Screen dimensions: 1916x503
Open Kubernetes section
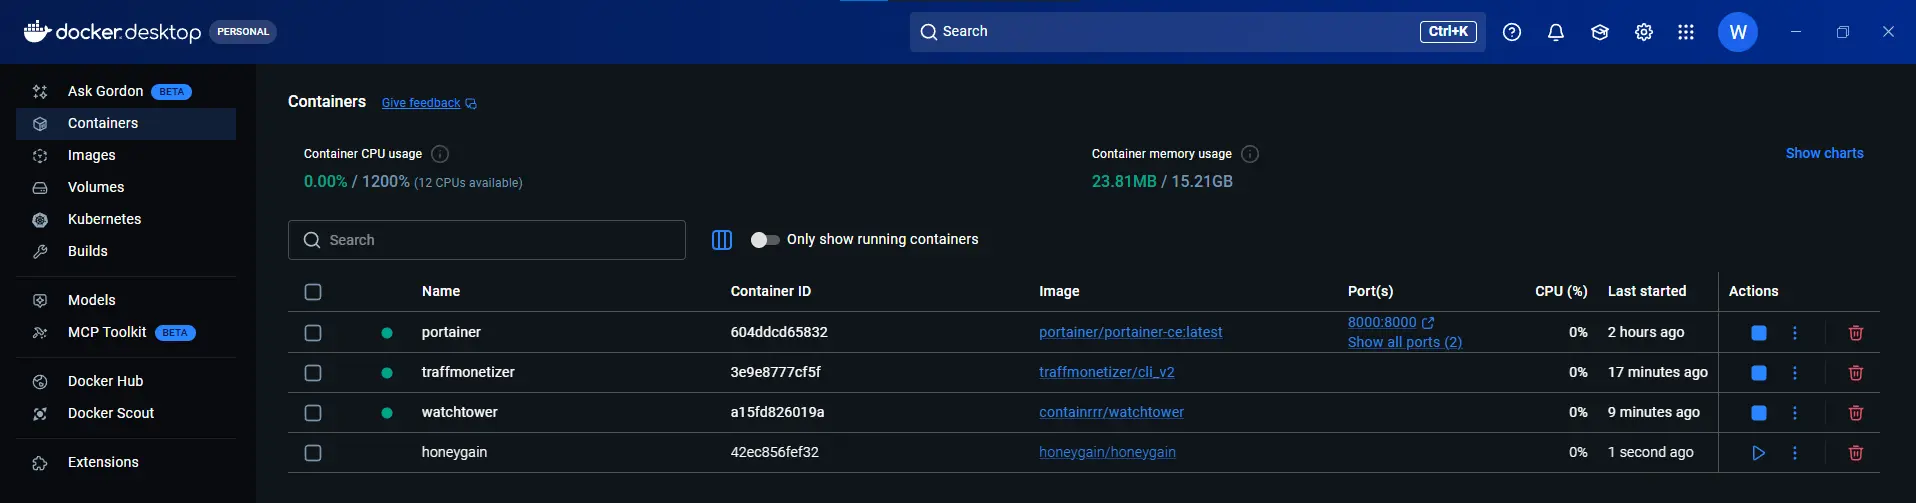click(126, 220)
